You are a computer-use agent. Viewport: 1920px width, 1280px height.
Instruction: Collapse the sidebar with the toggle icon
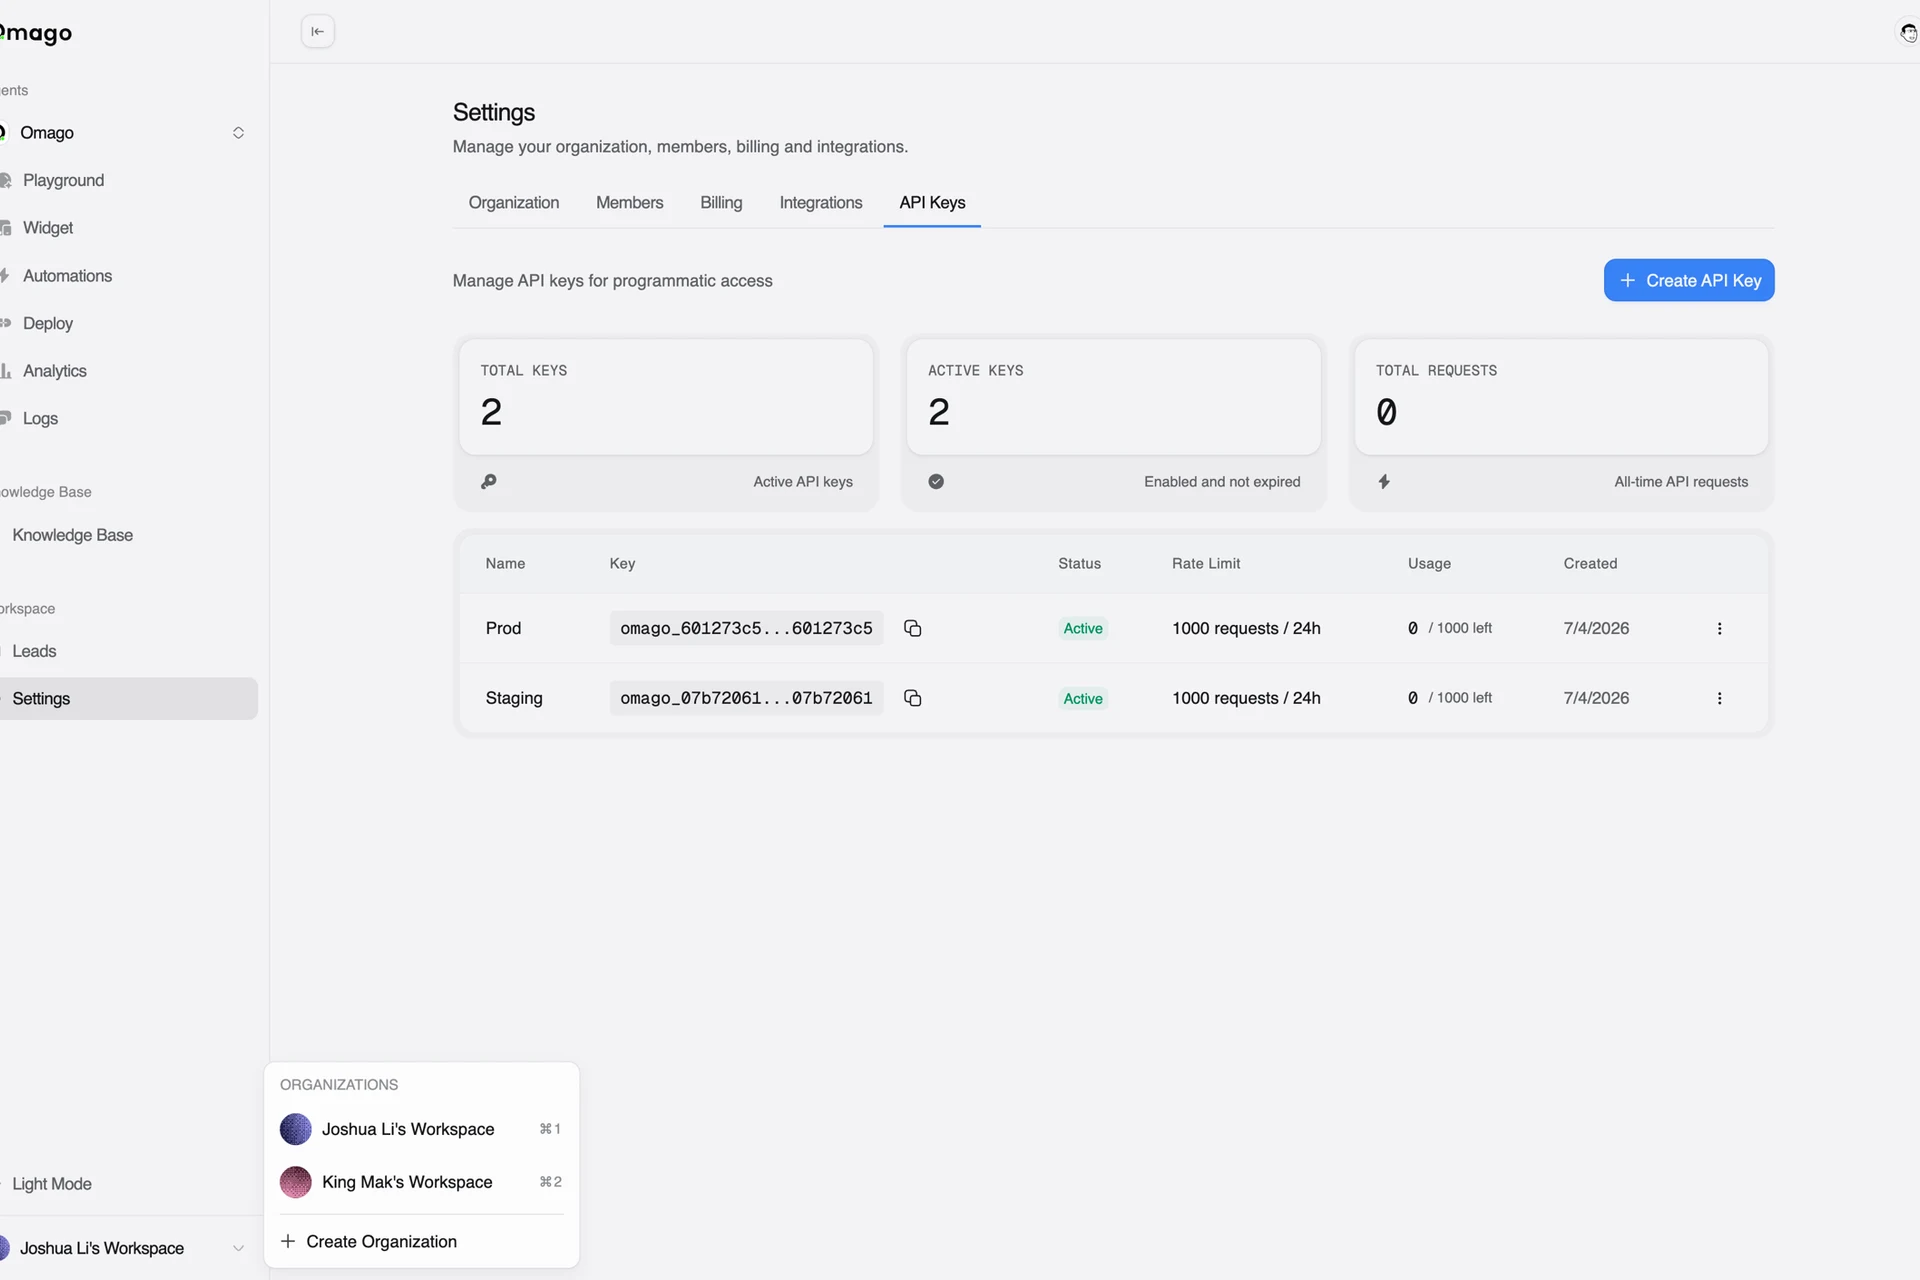point(317,31)
